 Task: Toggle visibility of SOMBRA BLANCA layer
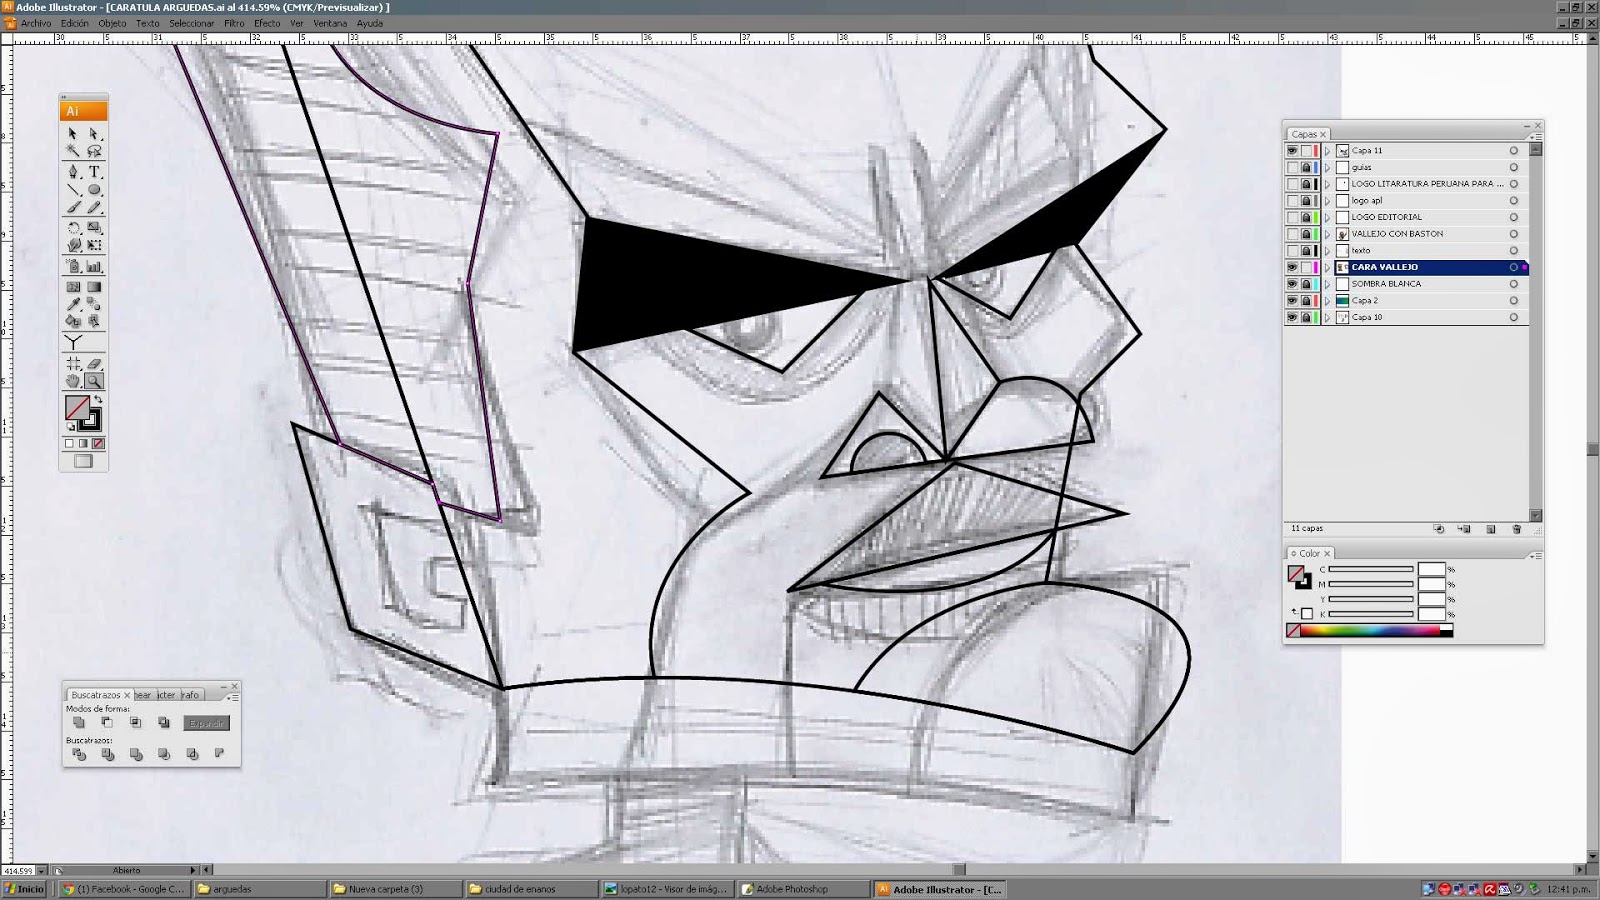[1292, 284]
